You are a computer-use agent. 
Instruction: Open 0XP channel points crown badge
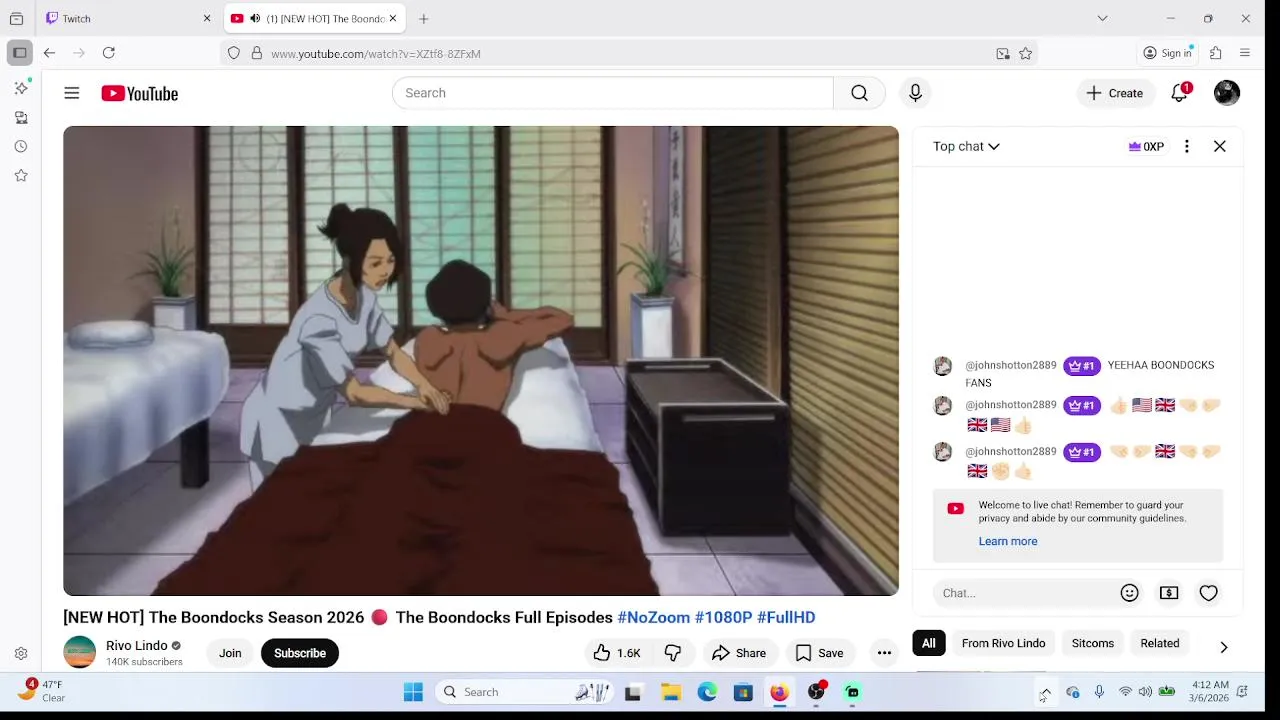coord(1146,146)
